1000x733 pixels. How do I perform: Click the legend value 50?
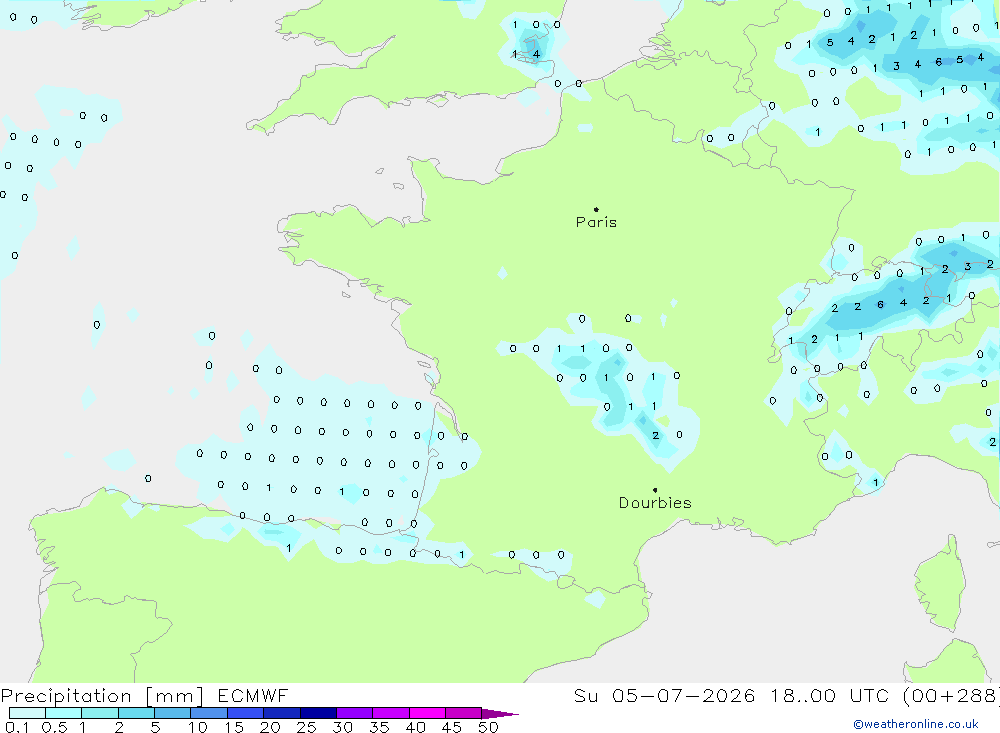point(489,727)
